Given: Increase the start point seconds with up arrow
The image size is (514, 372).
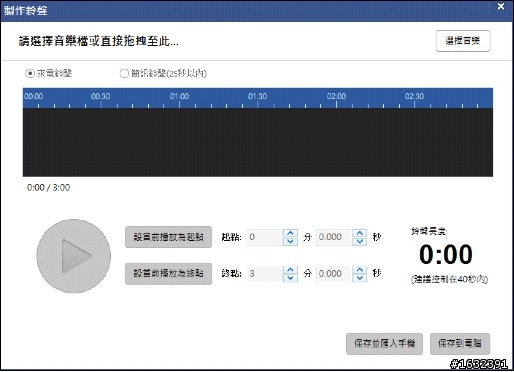Looking at the screenshot, I should [360, 233].
